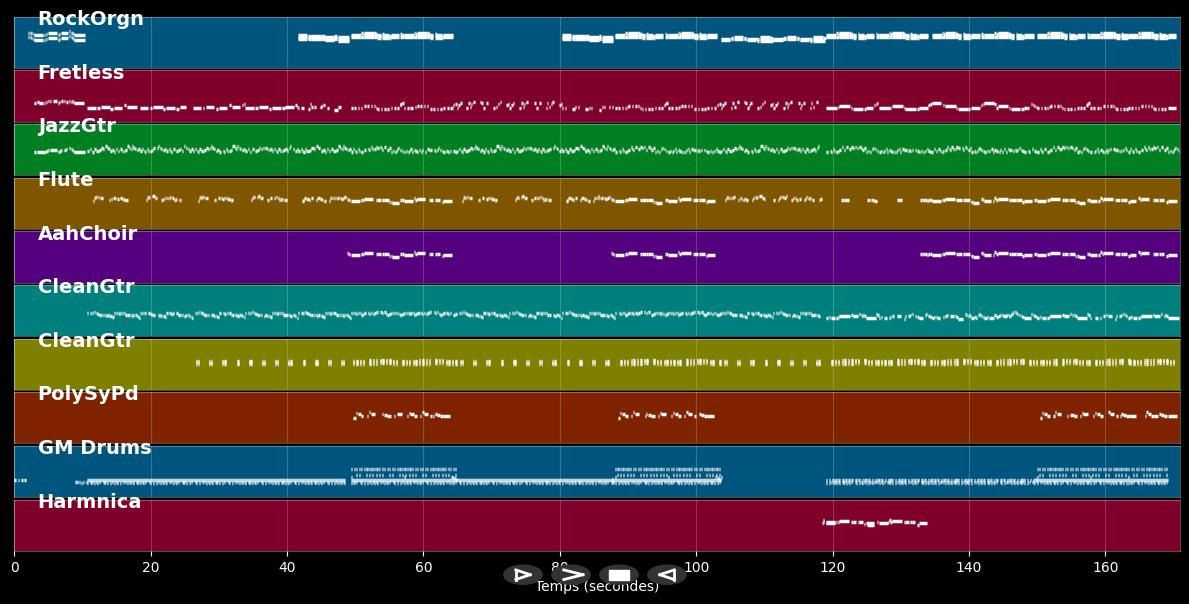The image size is (1189, 604).
Task: Click the 20 second tick on time axis
Action: coord(151,567)
